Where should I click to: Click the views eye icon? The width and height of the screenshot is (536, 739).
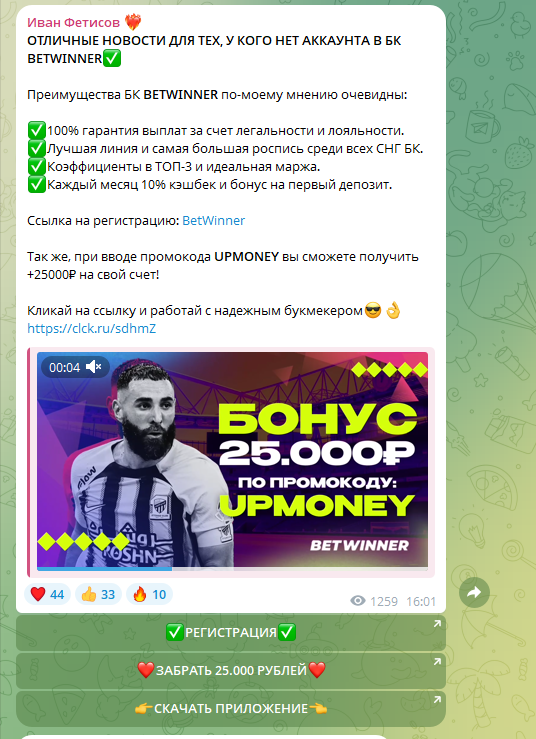pyautogui.click(x=358, y=601)
